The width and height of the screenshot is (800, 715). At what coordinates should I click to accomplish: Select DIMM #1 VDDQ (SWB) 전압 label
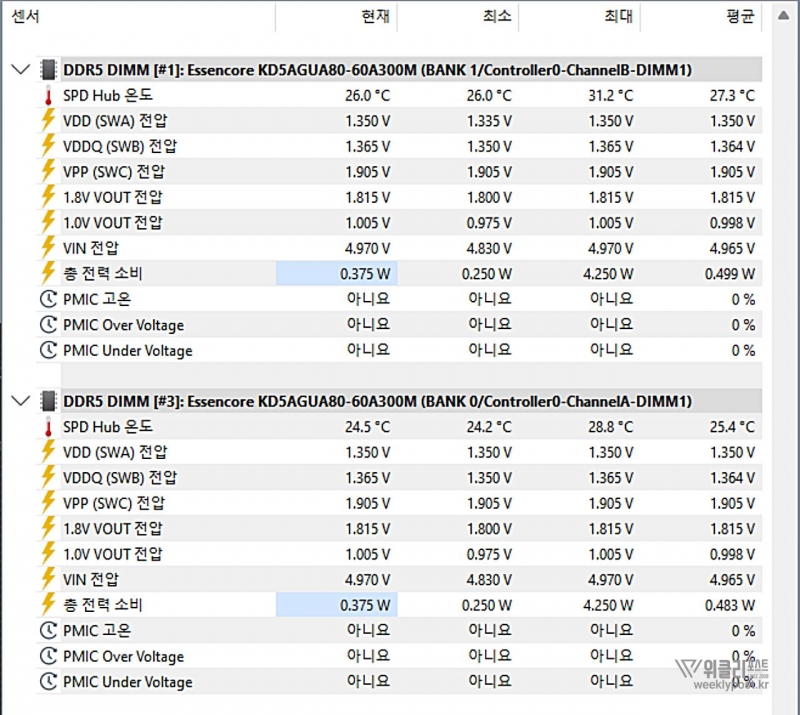[120, 146]
